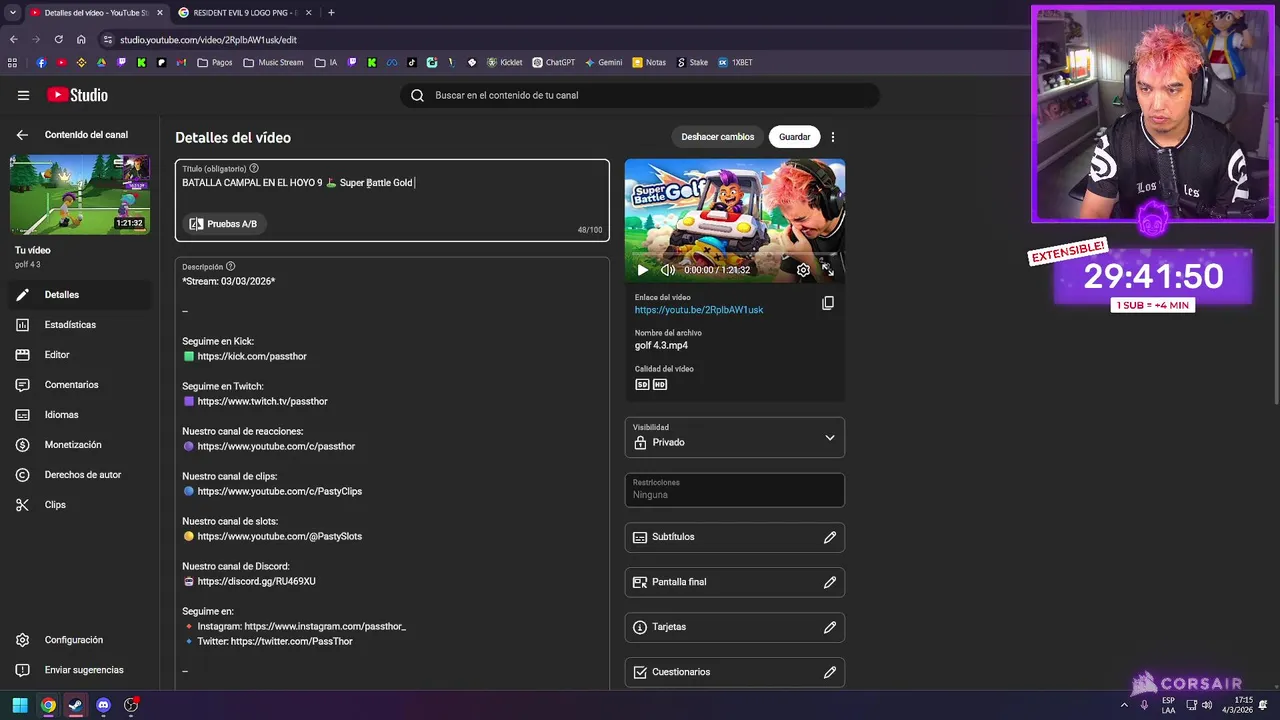Copy the video link with copy icon

point(828,303)
